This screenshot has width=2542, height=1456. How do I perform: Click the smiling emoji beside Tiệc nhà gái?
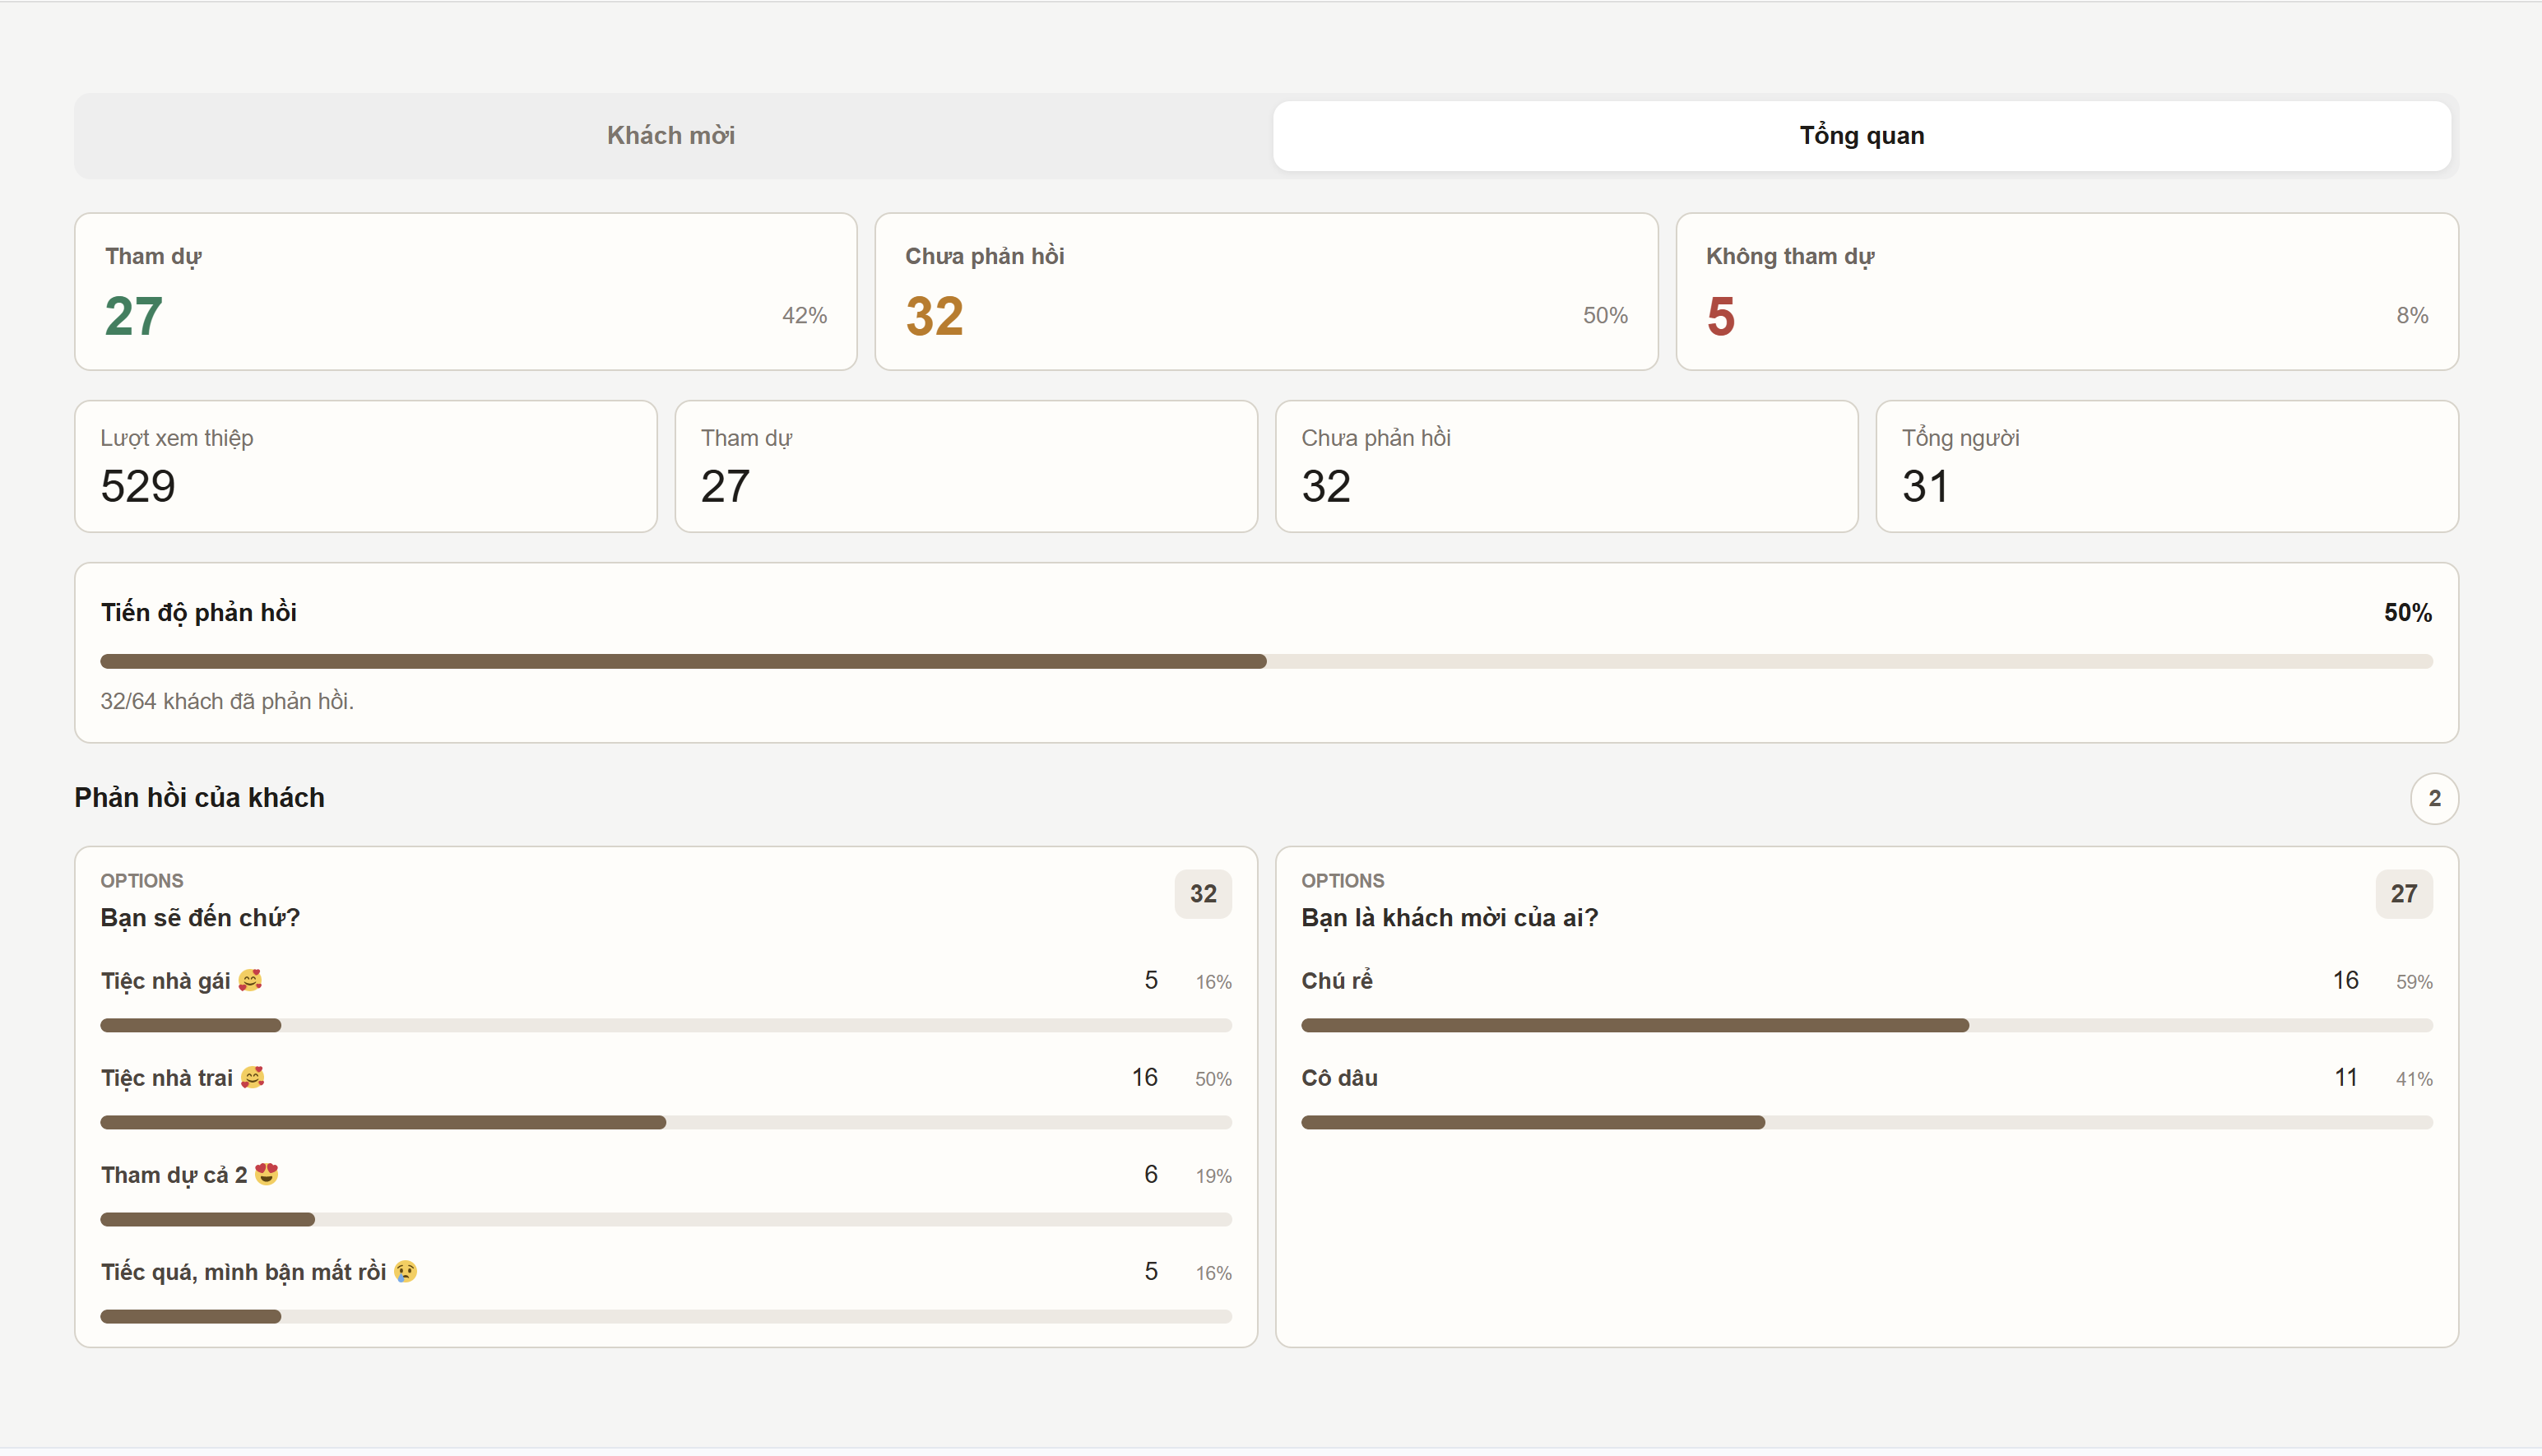(250, 980)
